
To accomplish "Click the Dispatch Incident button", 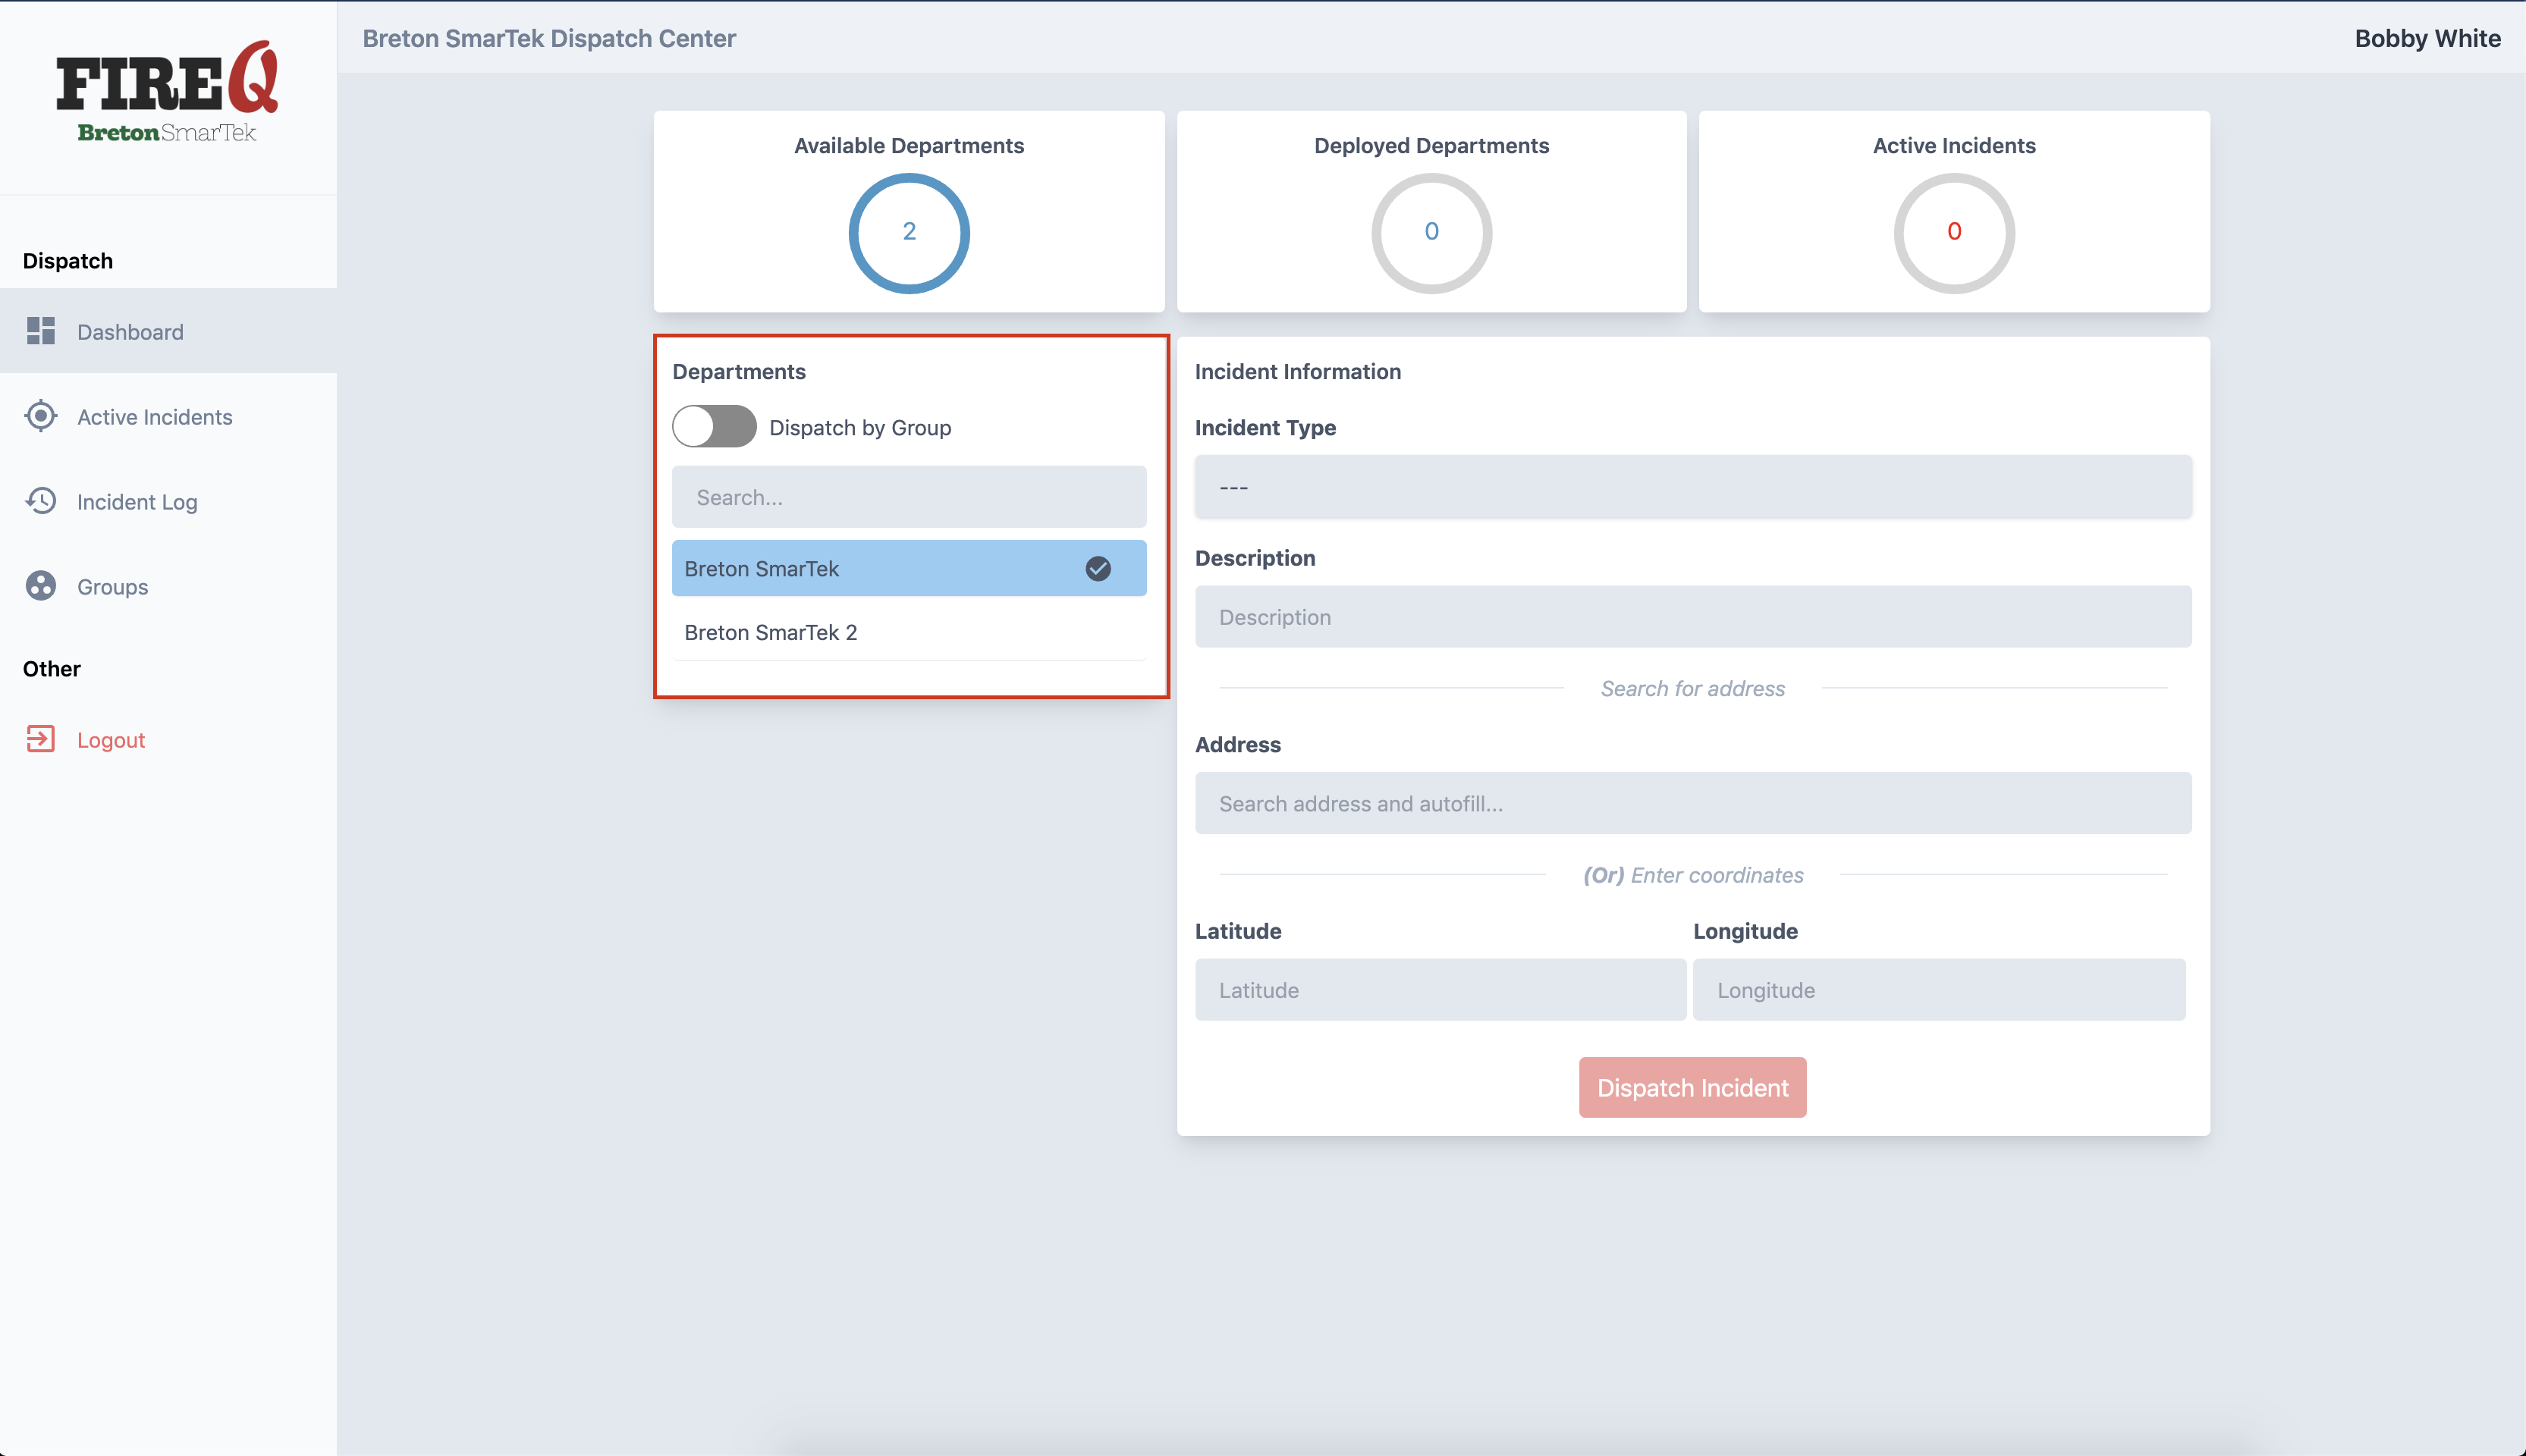I will tap(1692, 1087).
